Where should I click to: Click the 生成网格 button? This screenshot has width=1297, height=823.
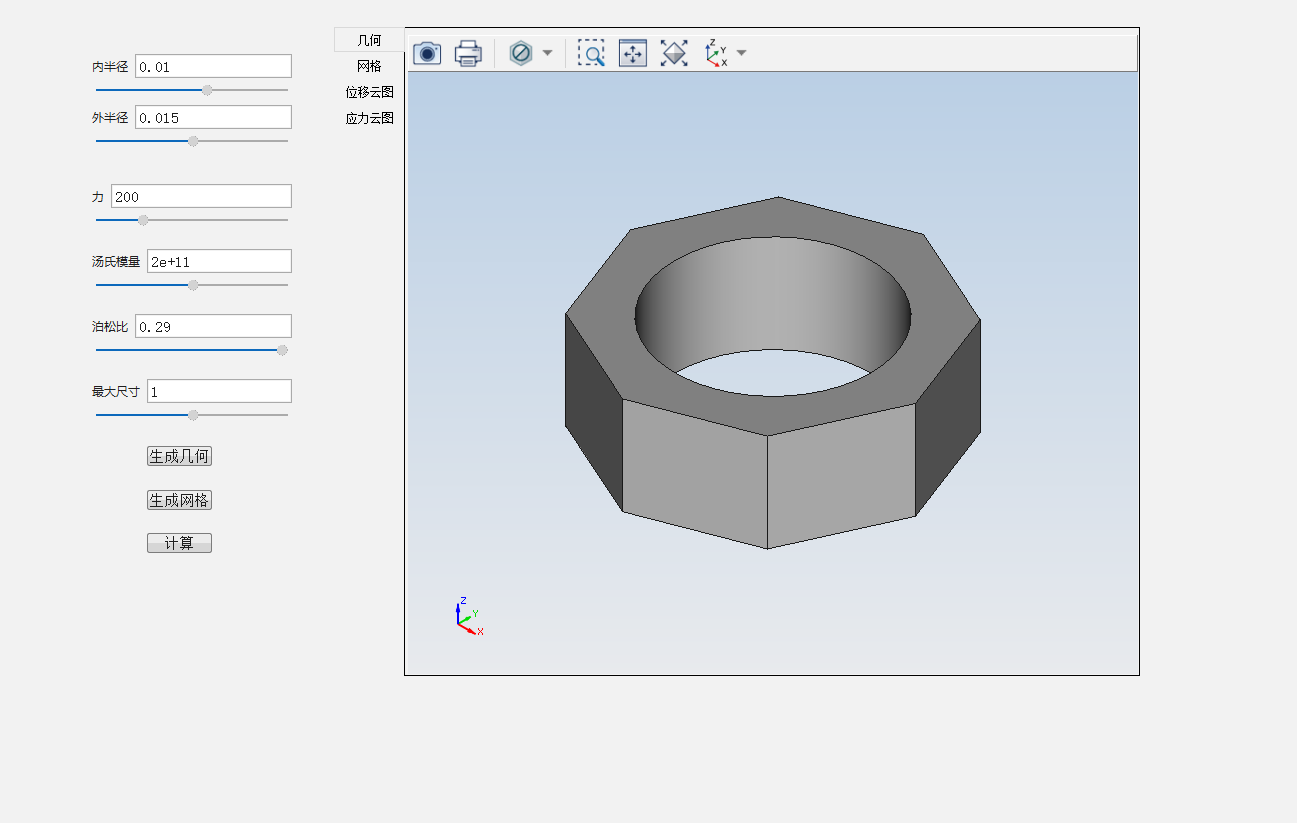coord(179,500)
